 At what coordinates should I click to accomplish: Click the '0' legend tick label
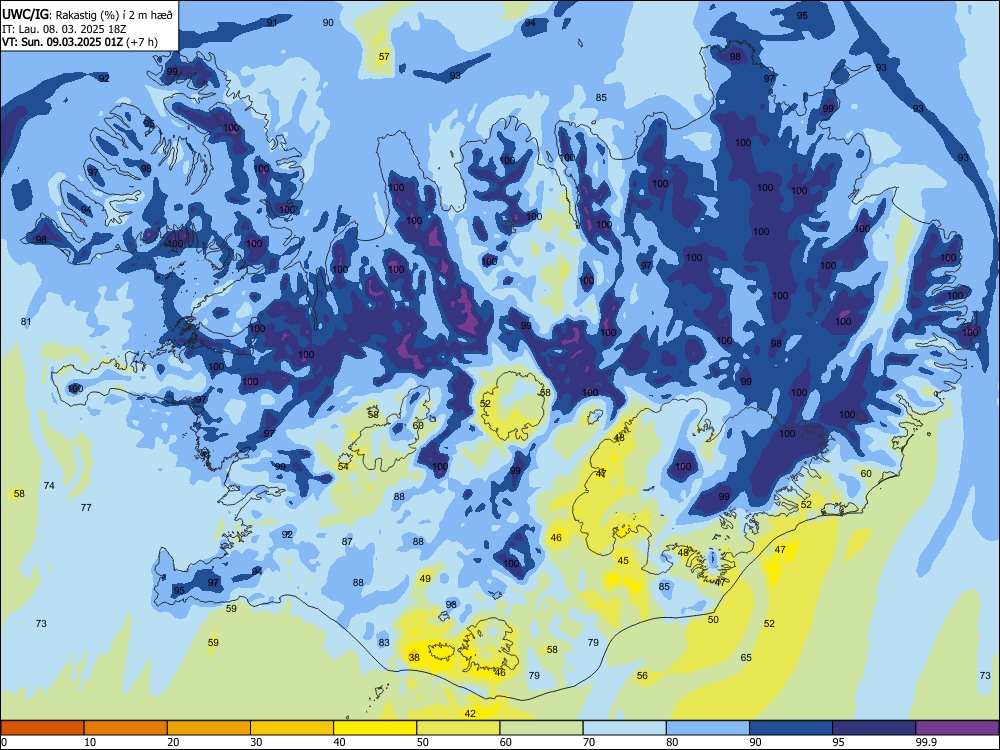[x=4, y=742]
